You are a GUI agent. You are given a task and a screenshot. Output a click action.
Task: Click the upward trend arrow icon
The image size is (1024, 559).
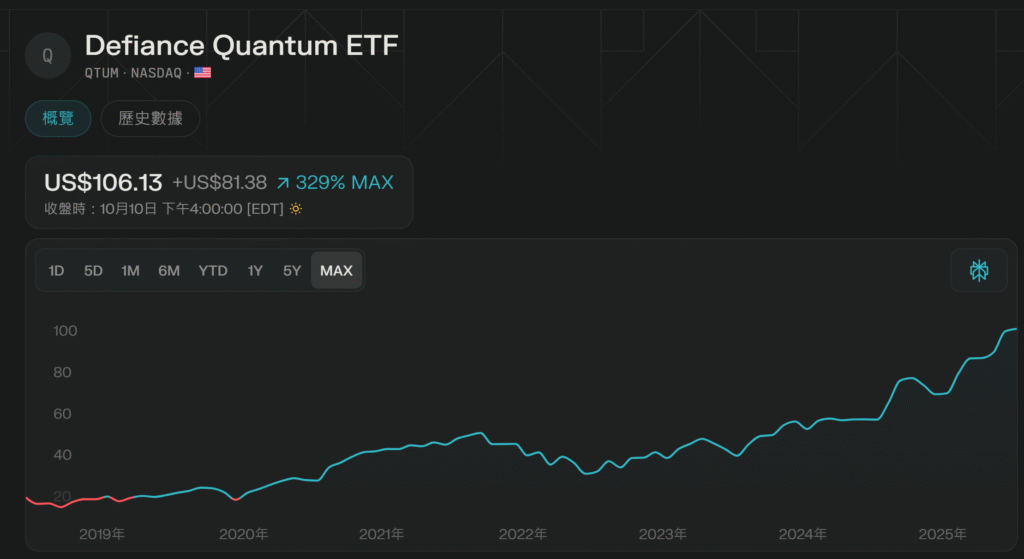[283, 183]
